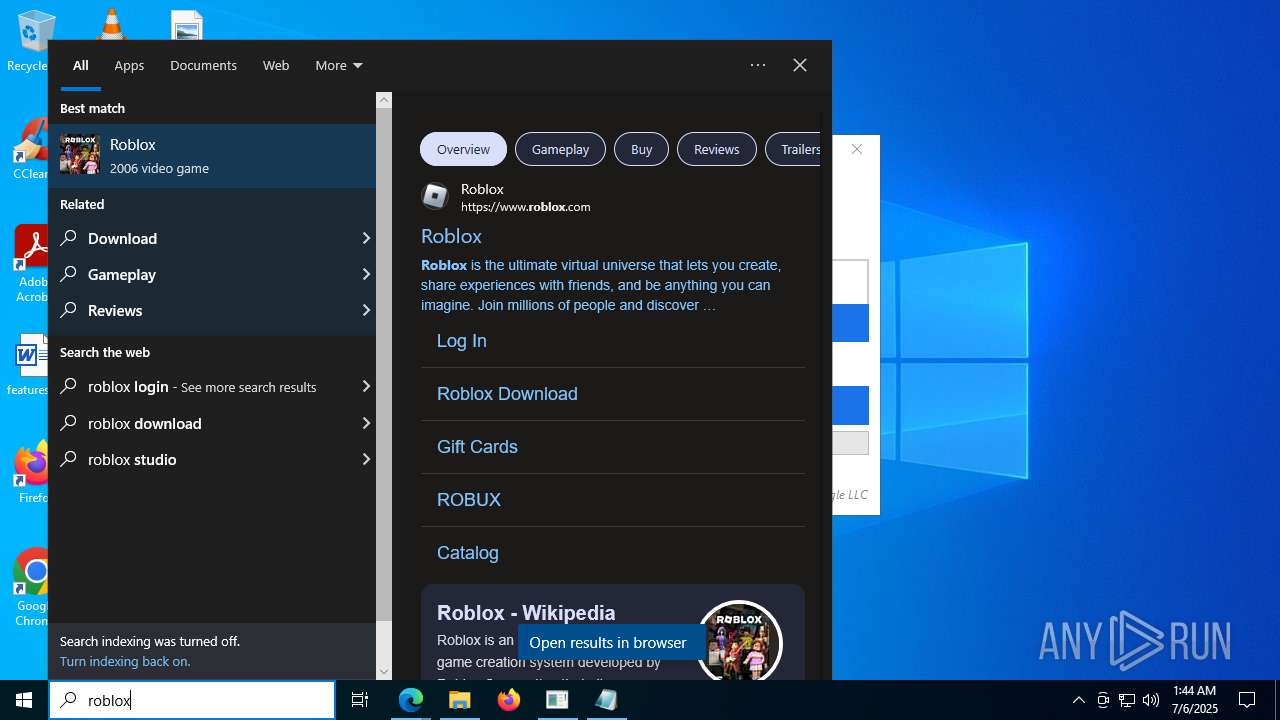Viewport: 1280px width, 720px height.
Task: Click the Roblox favicon in the preview pane
Action: point(435,196)
